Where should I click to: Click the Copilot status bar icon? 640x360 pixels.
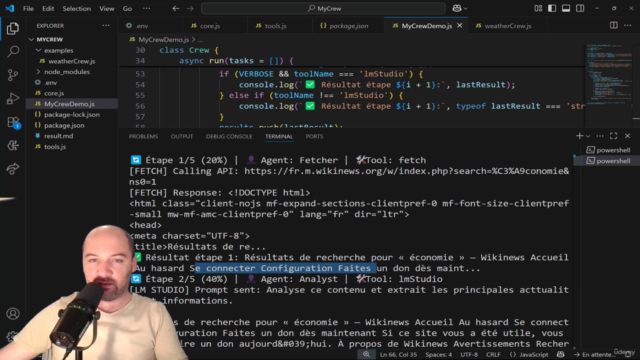click(561, 355)
